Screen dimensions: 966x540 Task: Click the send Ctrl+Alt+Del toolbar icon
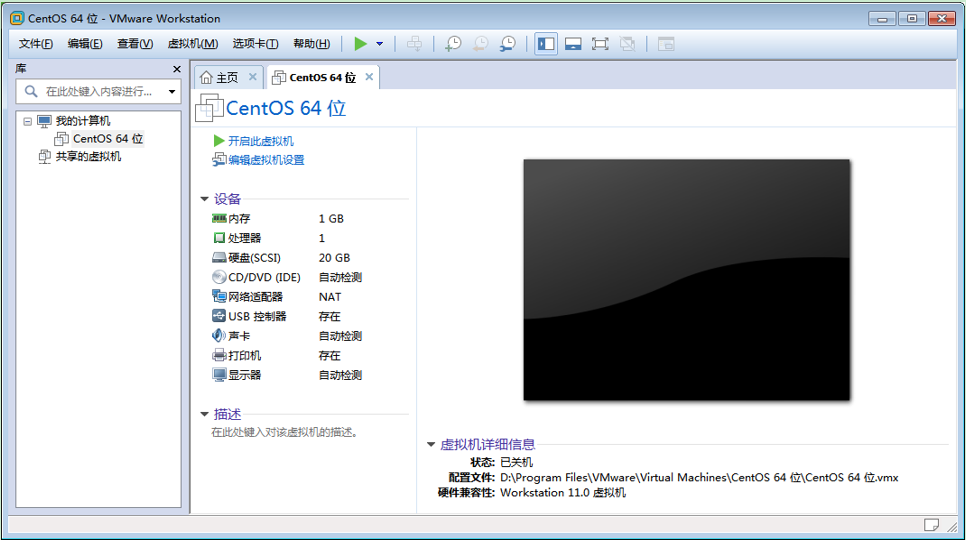tap(415, 44)
